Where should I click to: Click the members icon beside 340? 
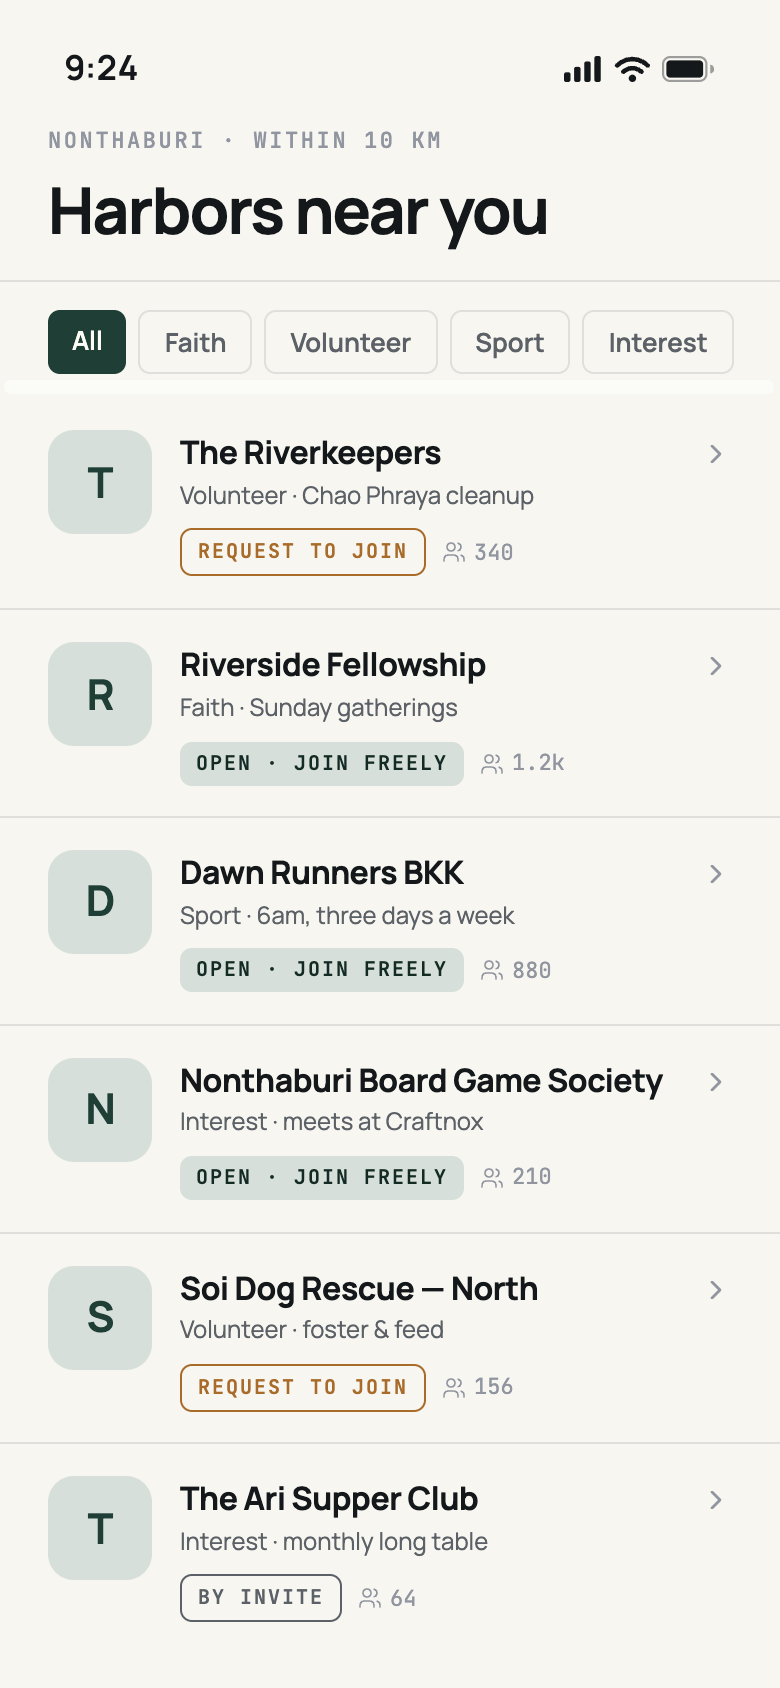click(x=454, y=552)
